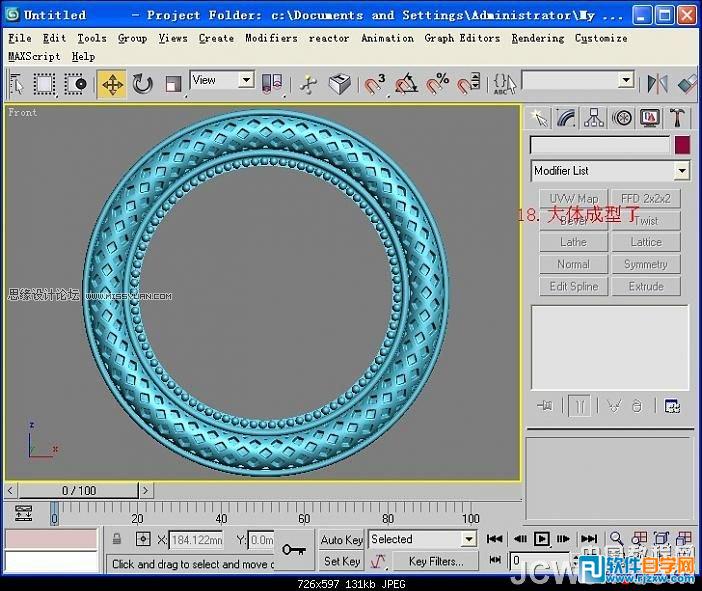
Task: Toggle the Angle Snap button
Action: pyautogui.click(x=407, y=84)
